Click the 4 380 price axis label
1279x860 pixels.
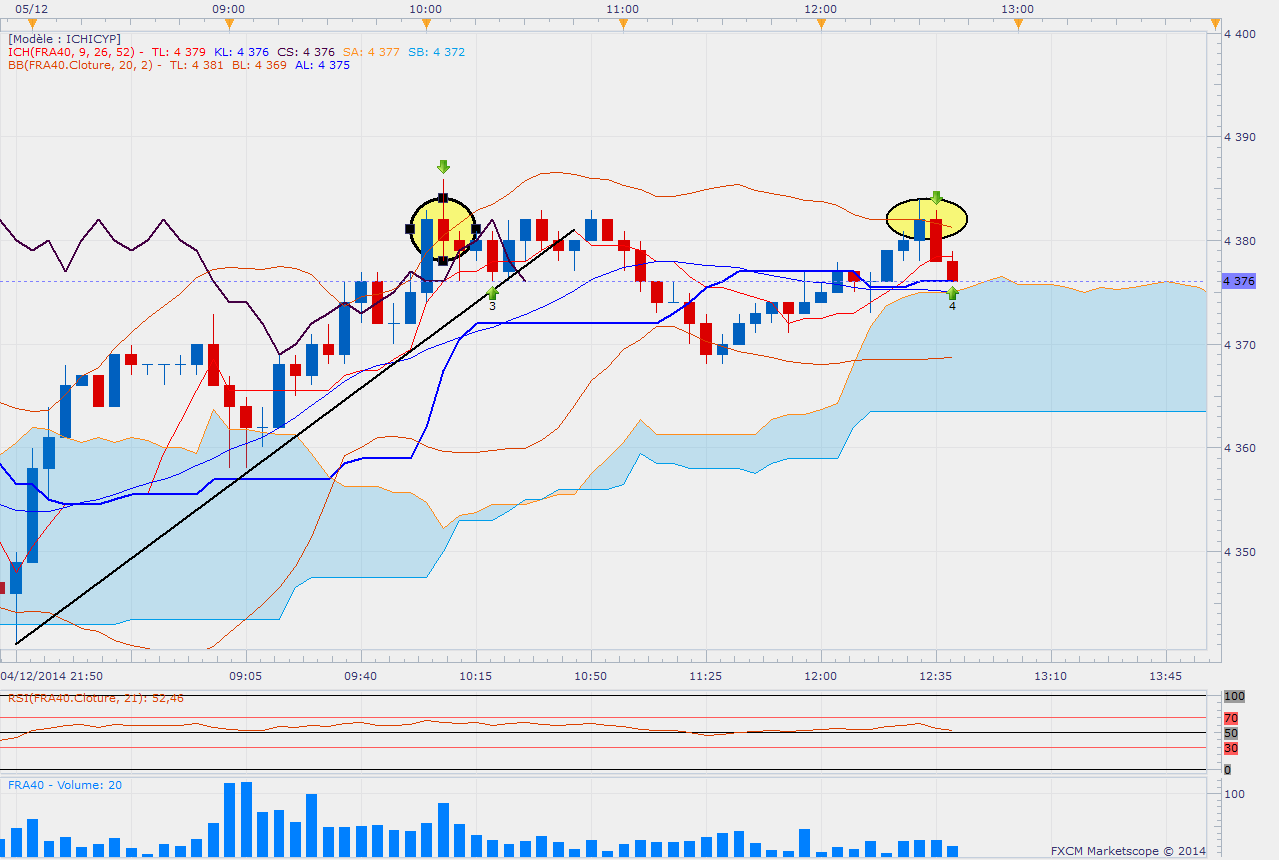pyautogui.click(x=1241, y=241)
